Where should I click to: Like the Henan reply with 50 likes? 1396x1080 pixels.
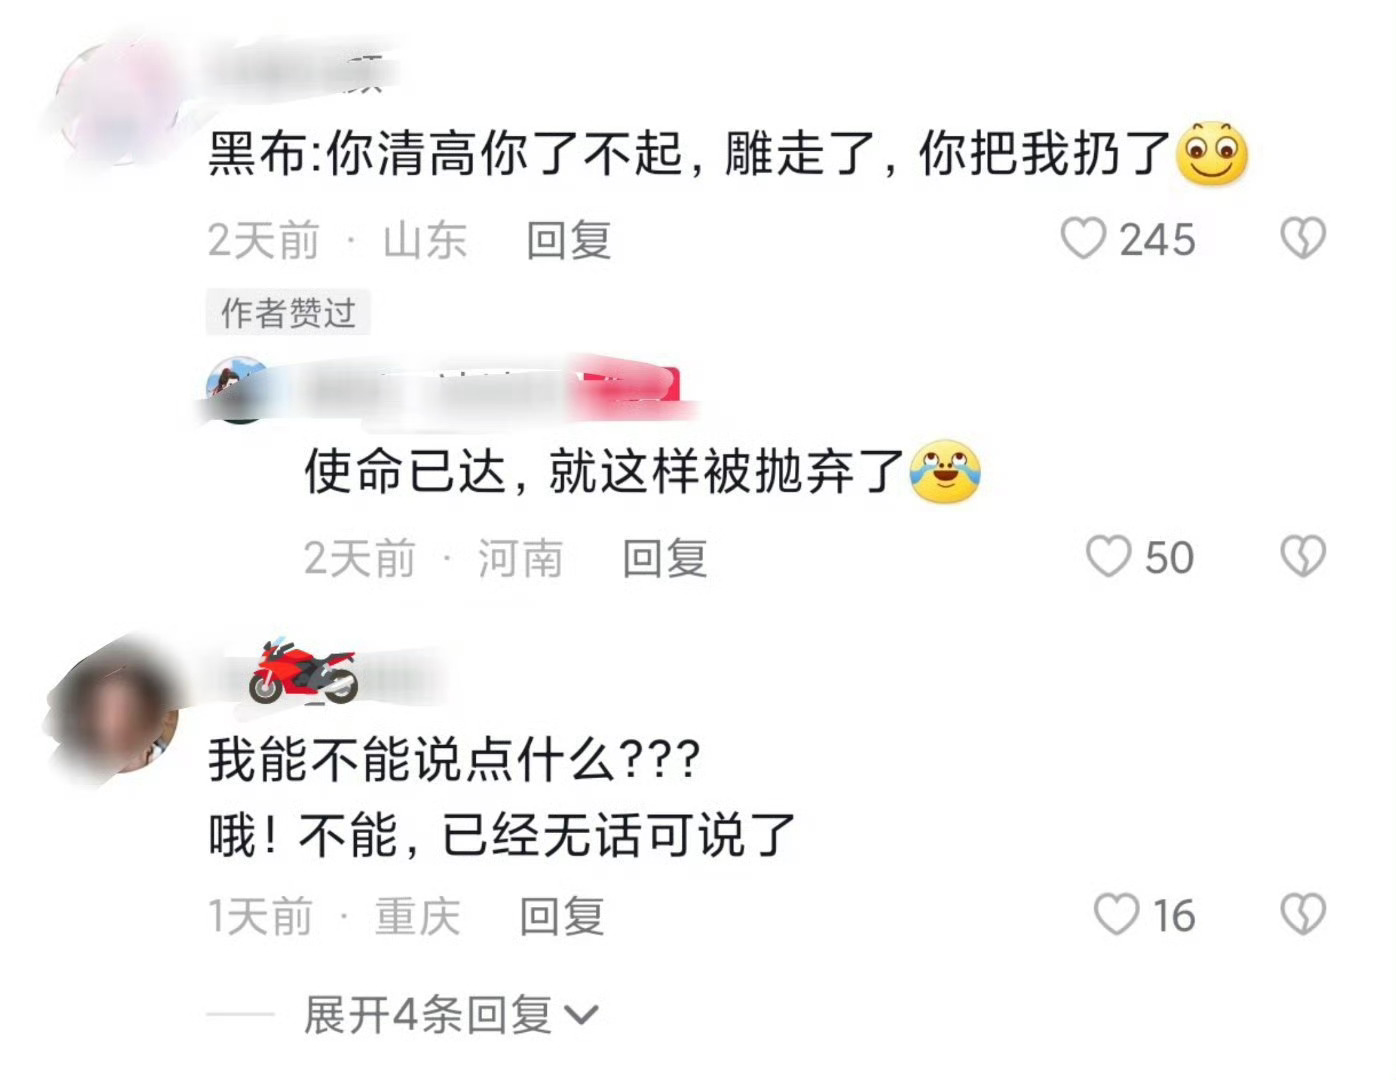pyautogui.click(x=1109, y=556)
